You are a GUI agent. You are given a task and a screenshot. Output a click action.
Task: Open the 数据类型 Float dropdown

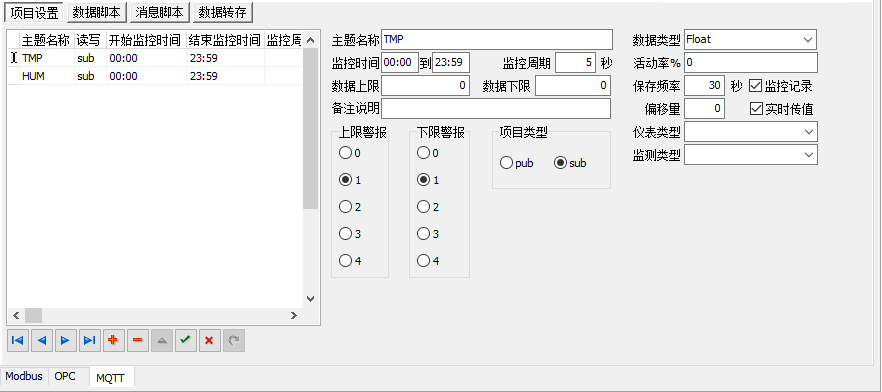click(808, 40)
